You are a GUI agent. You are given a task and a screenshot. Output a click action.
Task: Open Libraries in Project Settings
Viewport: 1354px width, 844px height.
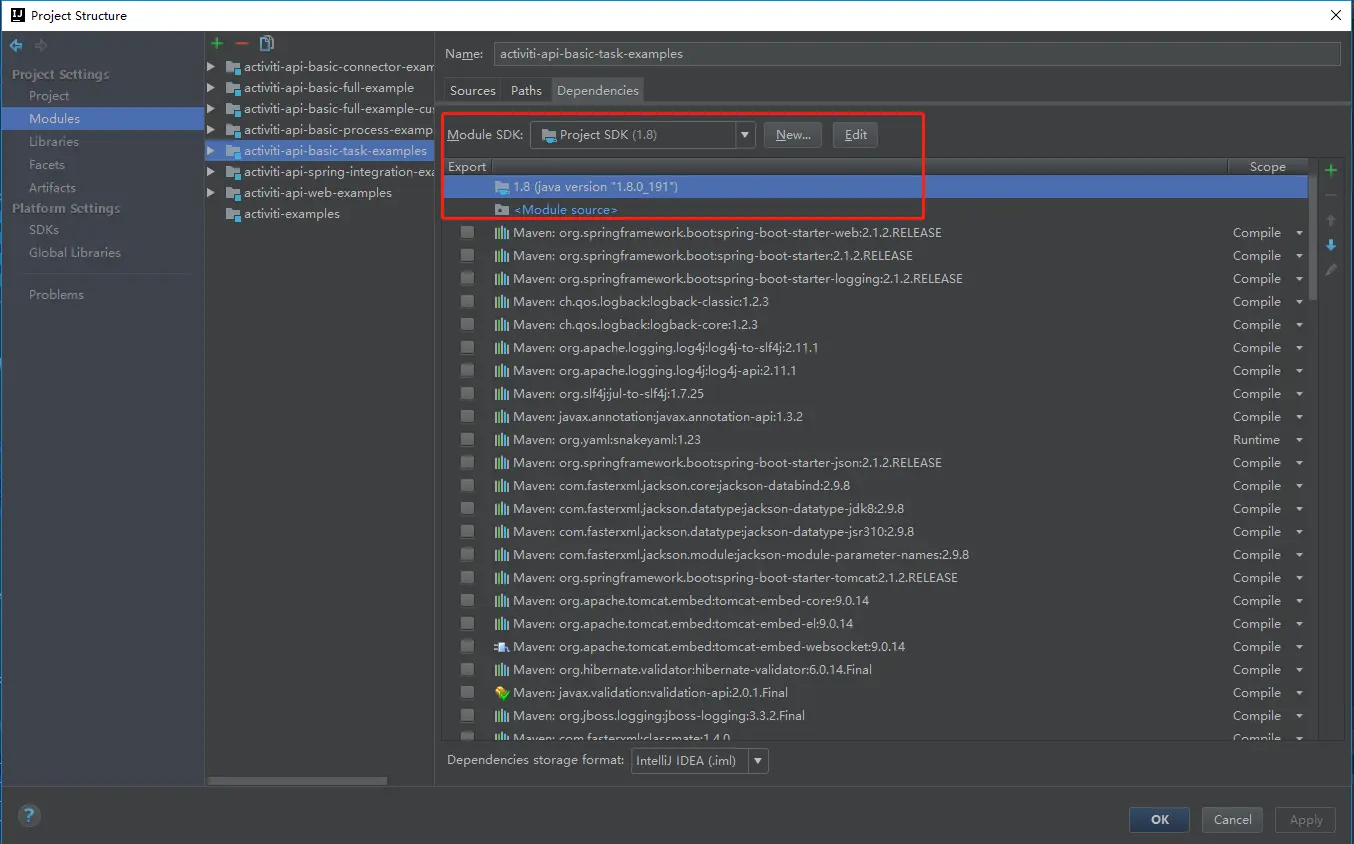pyautogui.click(x=54, y=142)
